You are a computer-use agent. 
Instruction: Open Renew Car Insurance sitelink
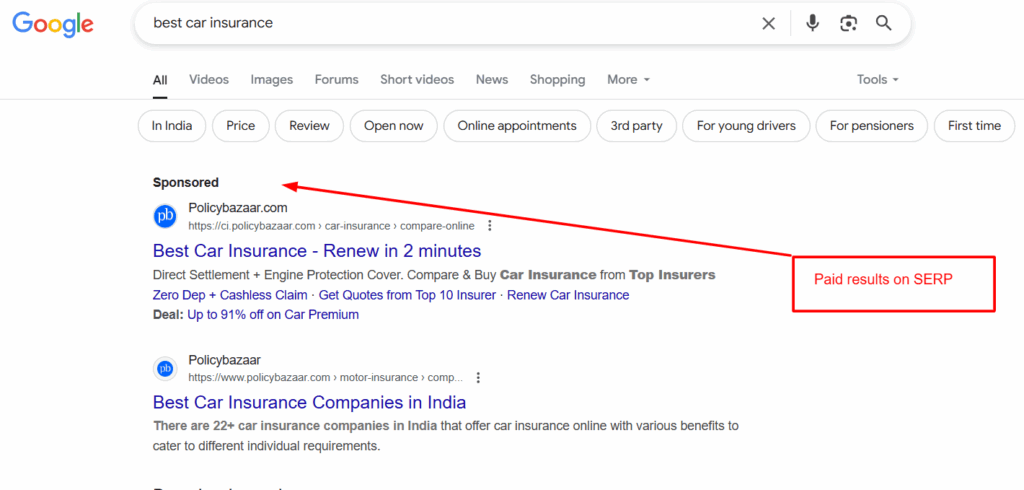pyautogui.click(x=568, y=295)
